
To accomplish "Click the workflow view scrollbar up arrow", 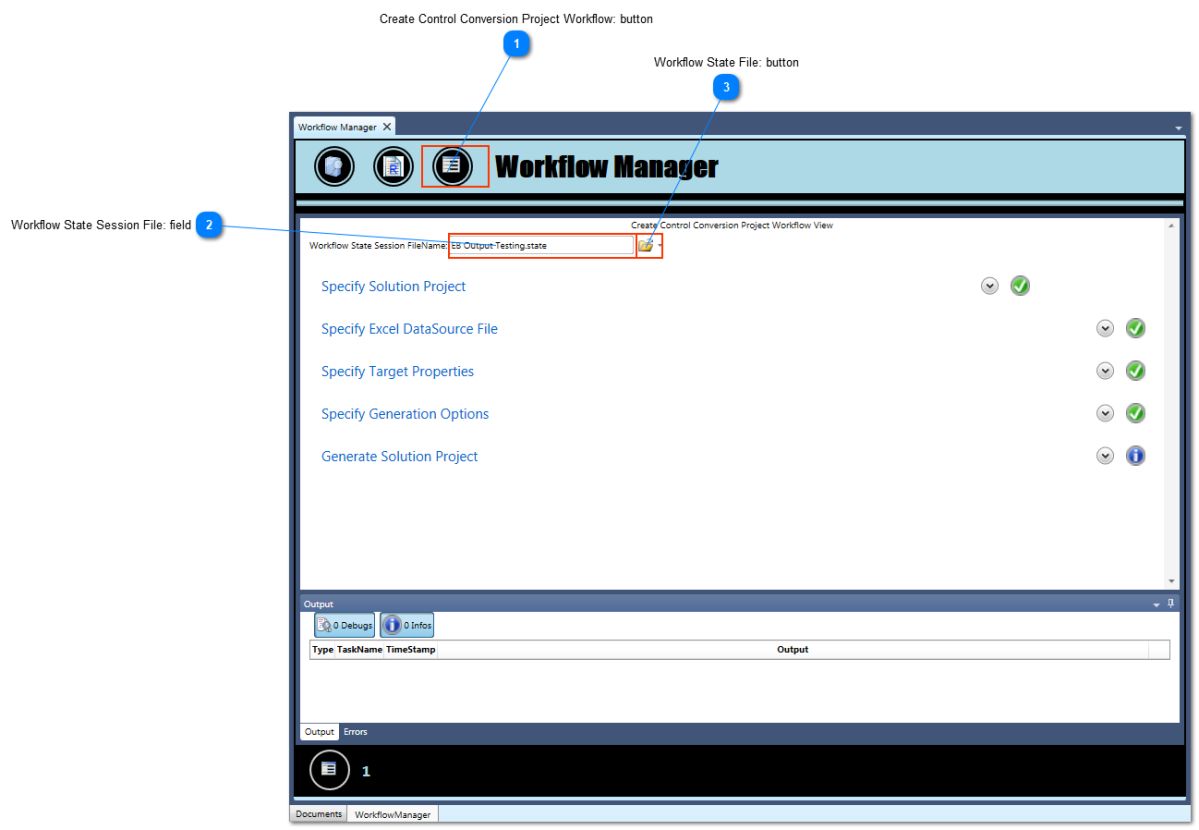I will 1171,226.
